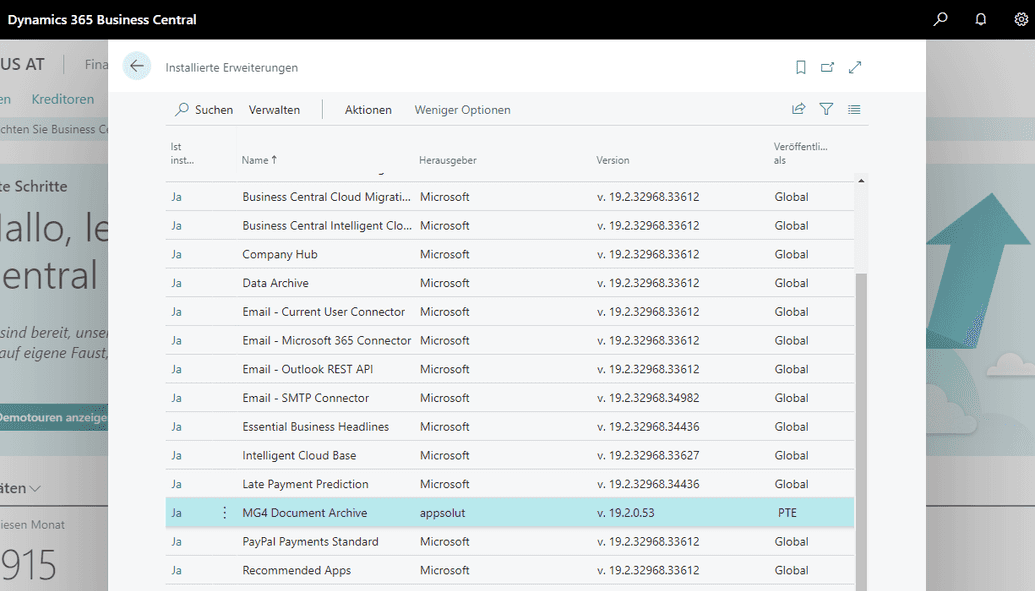Click the bookmark icon in page header
1035x591 pixels.
tap(800, 67)
